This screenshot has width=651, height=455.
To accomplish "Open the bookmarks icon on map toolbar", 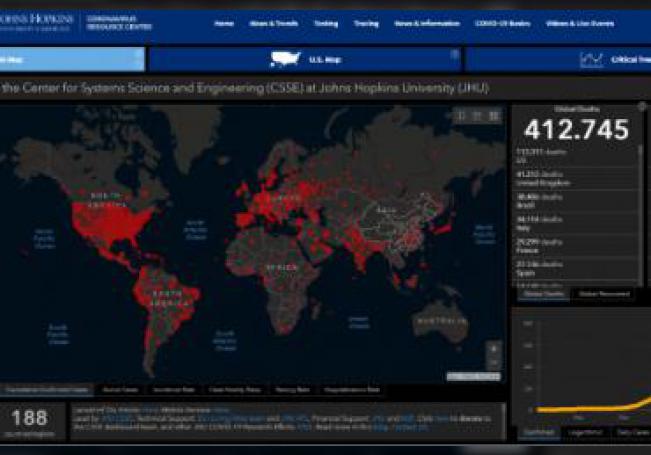I will coord(461,116).
